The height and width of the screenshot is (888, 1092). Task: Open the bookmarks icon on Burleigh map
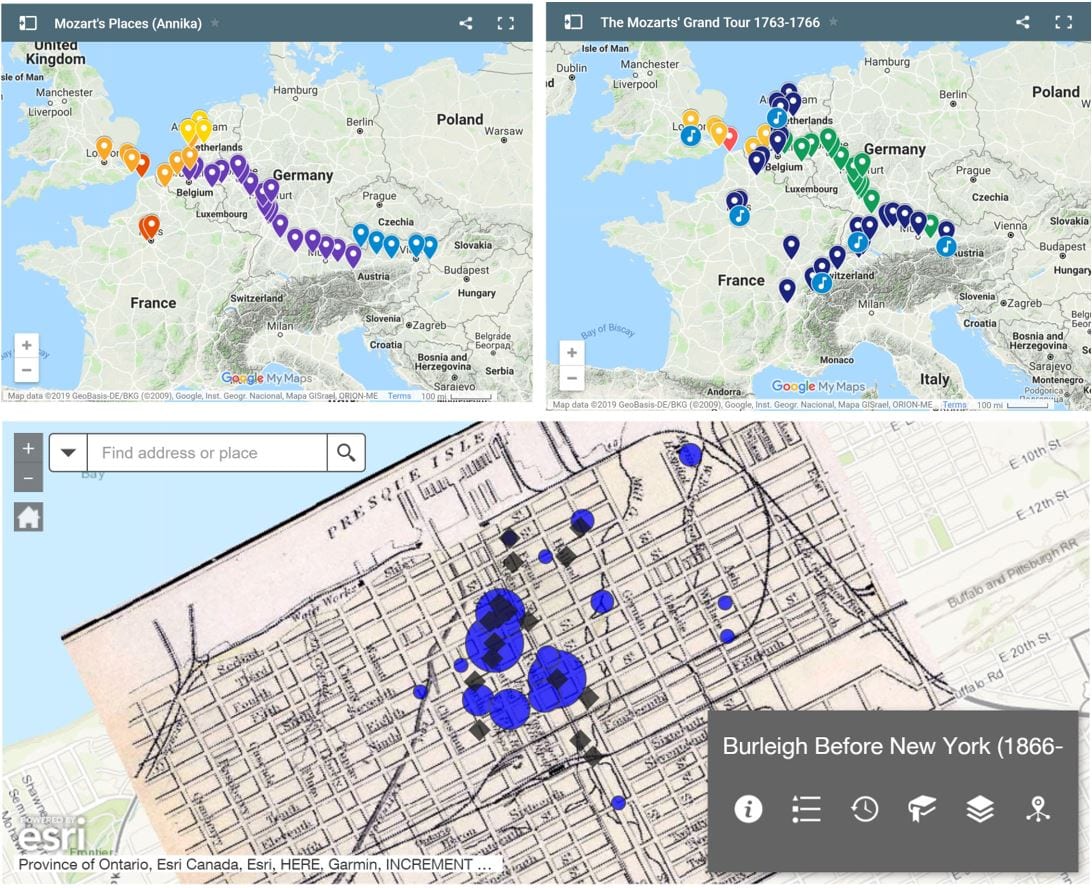tap(922, 809)
